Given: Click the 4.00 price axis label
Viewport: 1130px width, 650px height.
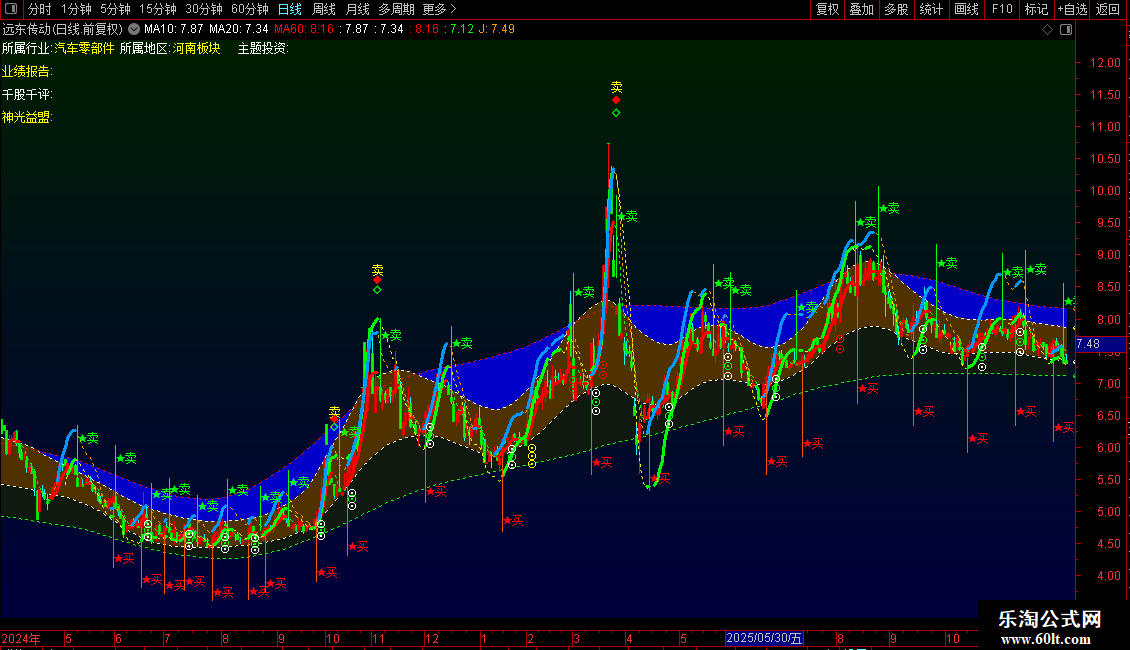Looking at the screenshot, I should click(1108, 576).
